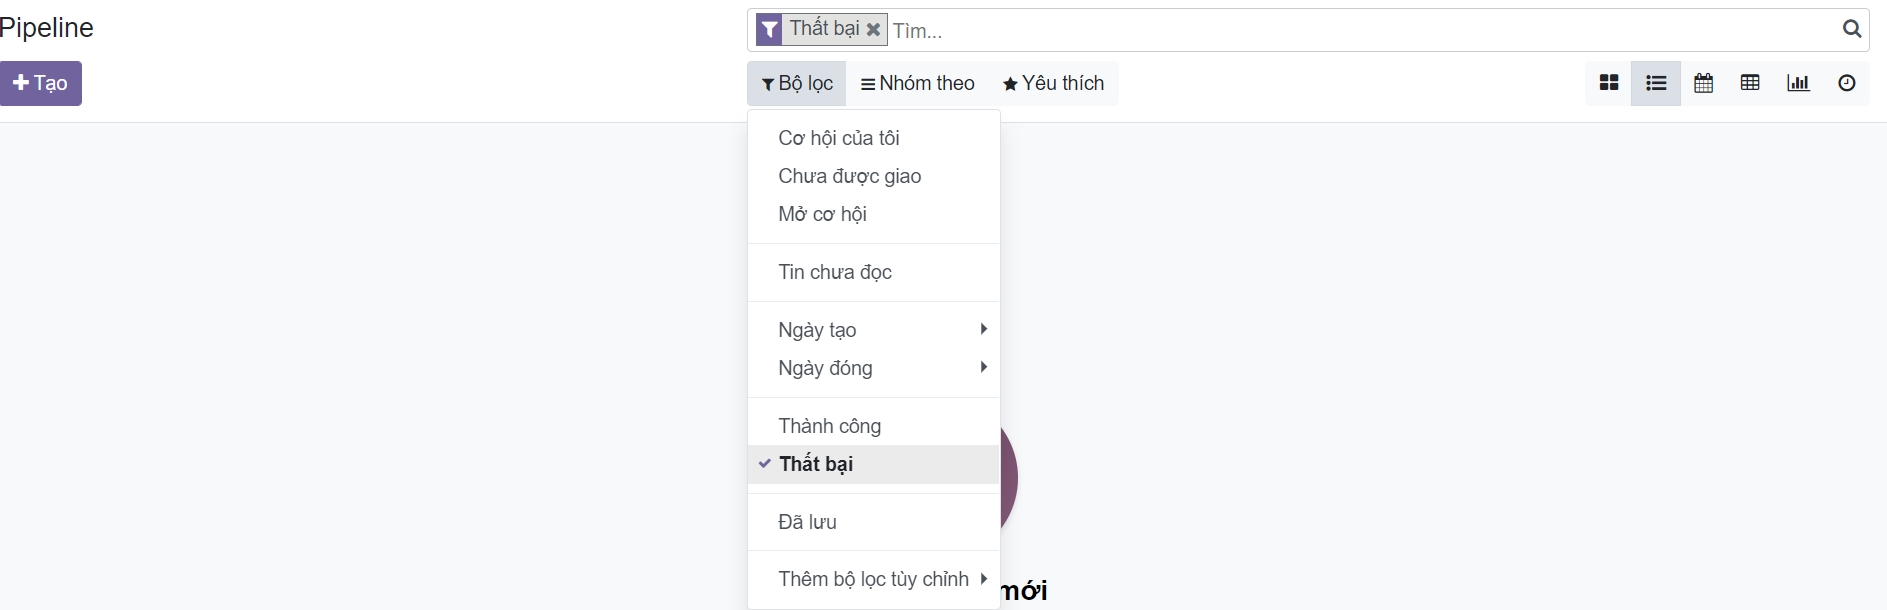Switch to Kanban view
Viewport: 1887px width, 610px height.
pos(1609,83)
